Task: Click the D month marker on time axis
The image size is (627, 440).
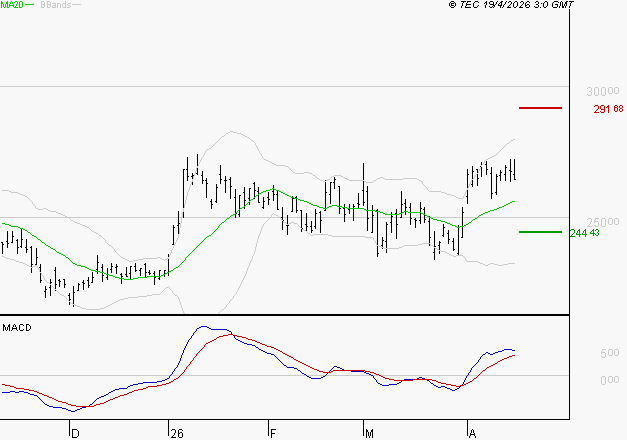Action: (75, 433)
